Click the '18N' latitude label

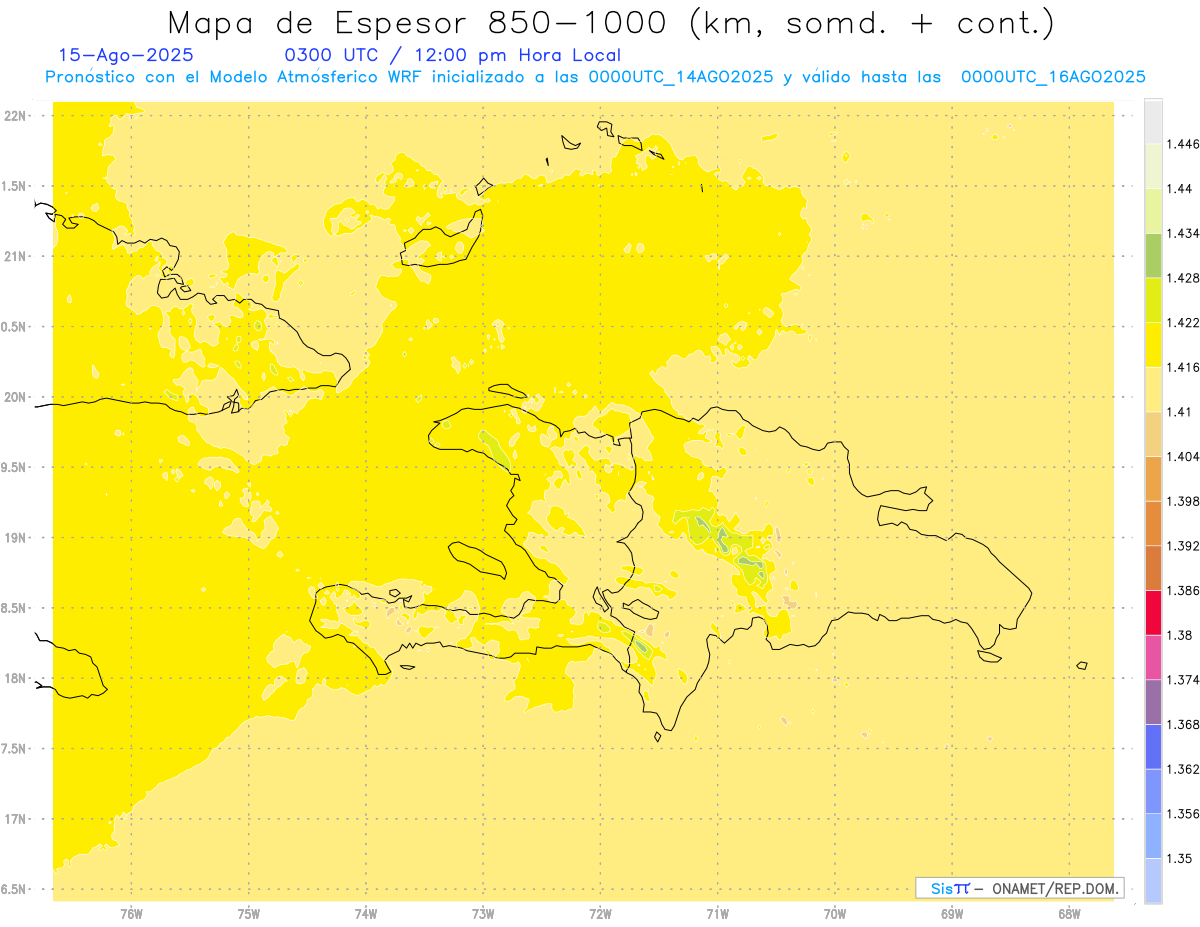[15, 678]
